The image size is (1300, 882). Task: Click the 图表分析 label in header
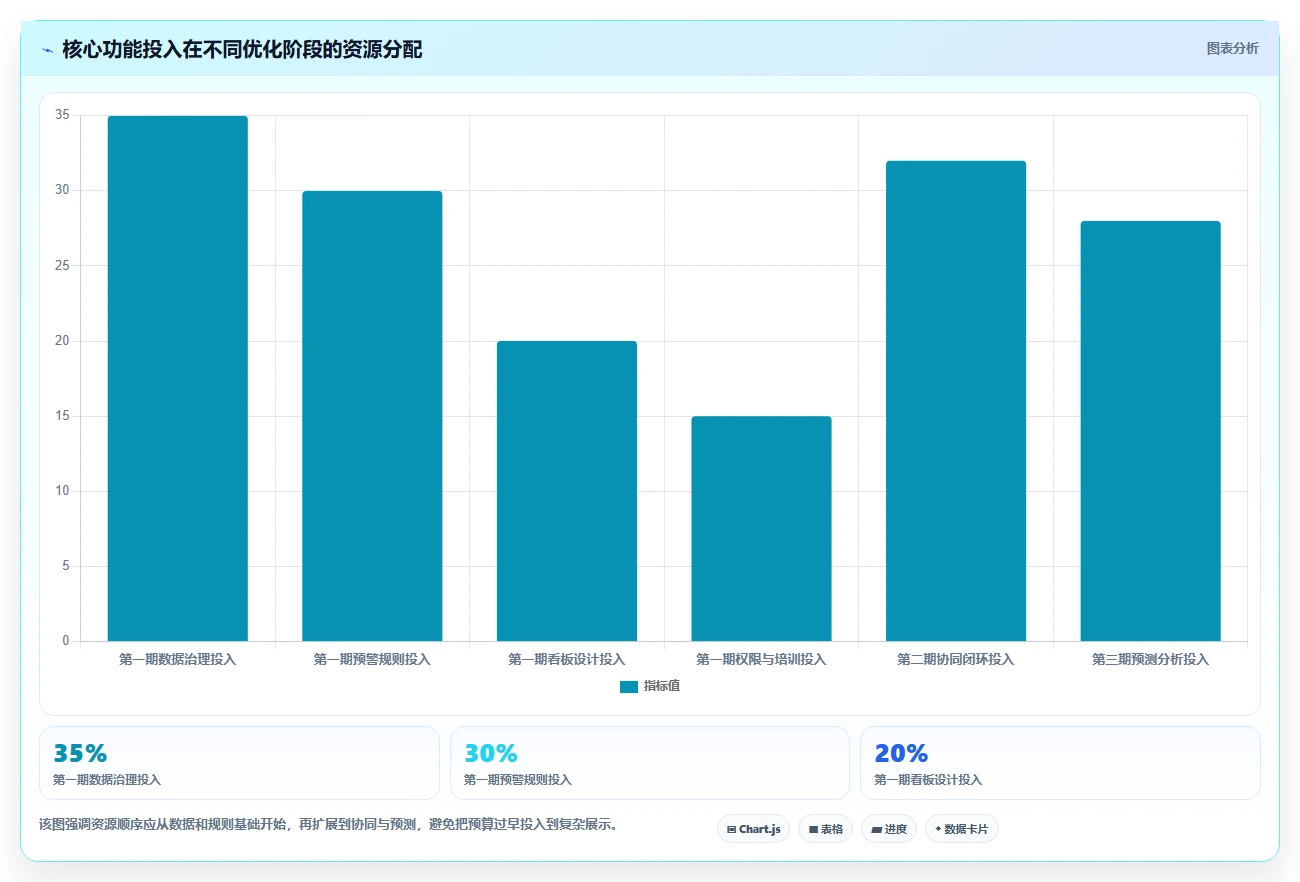[1232, 48]
